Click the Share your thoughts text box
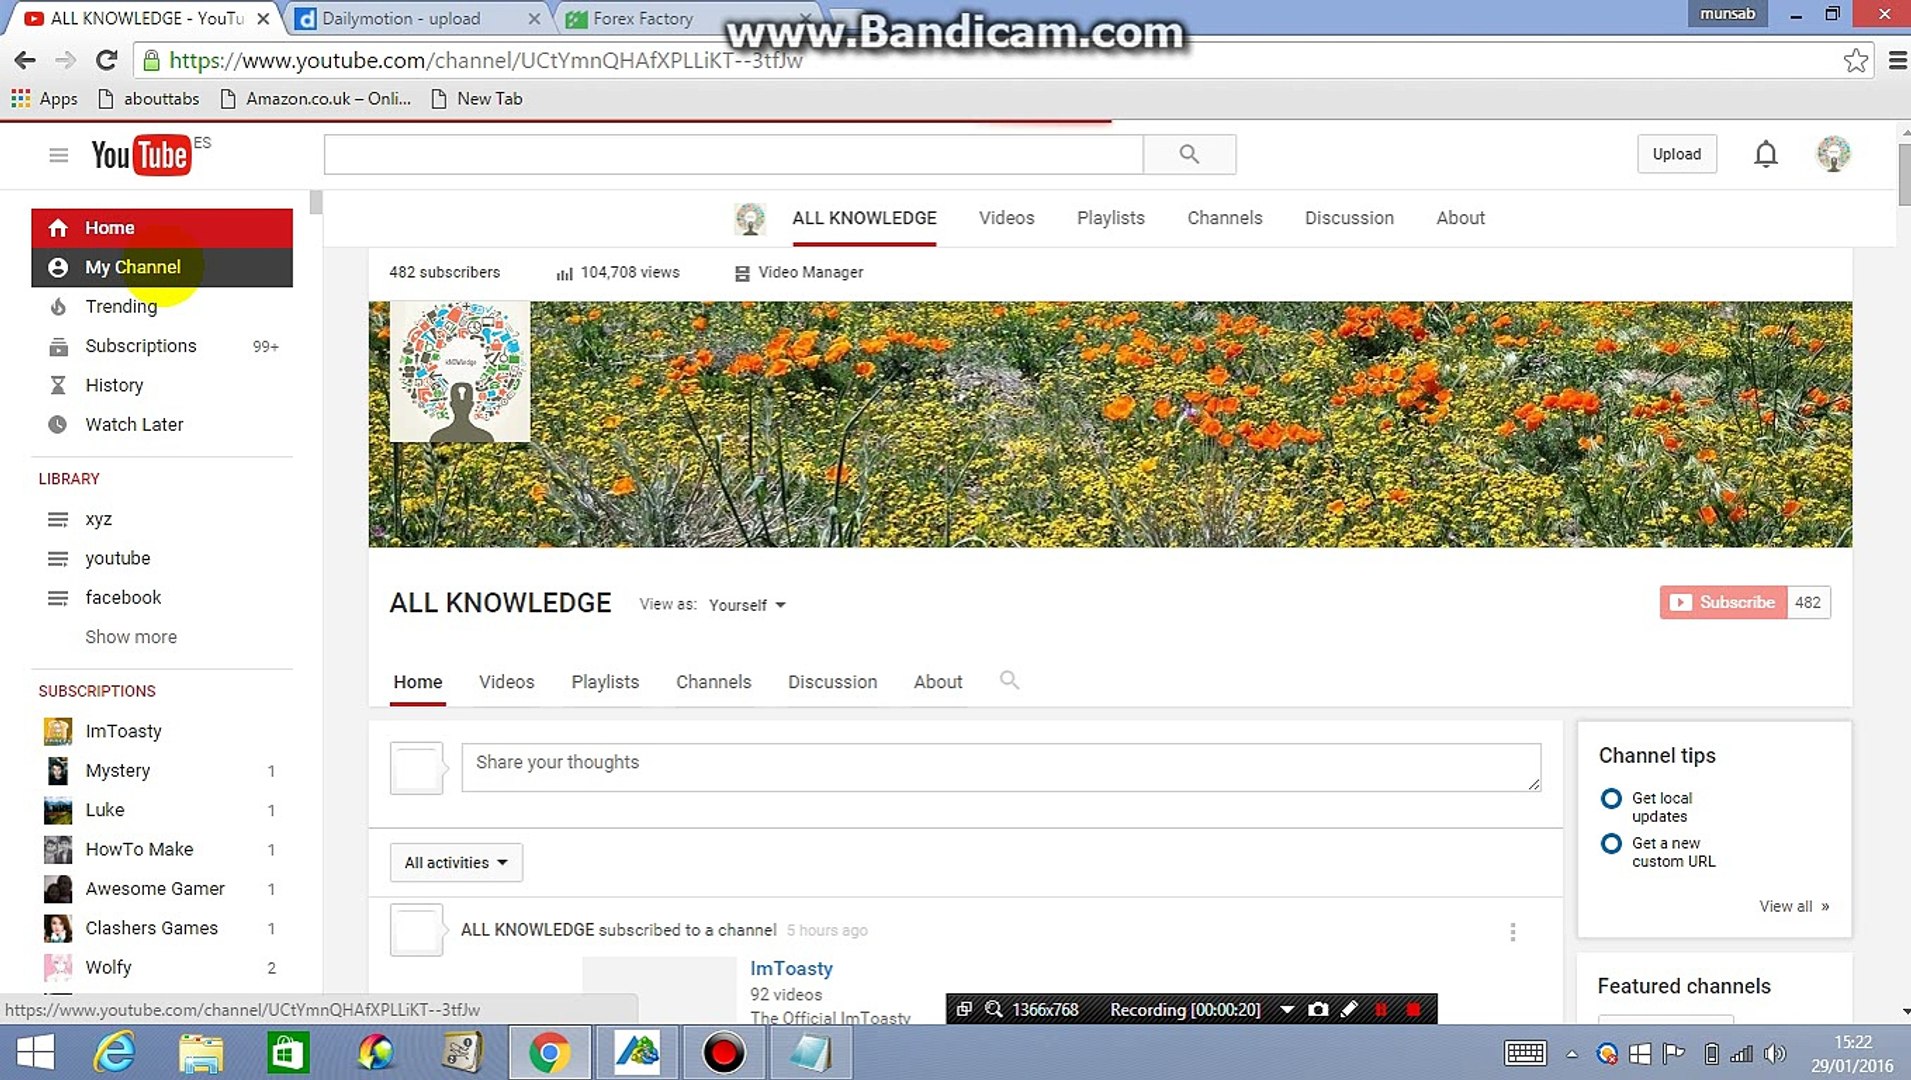The height and width of the screenshot is (1080, 1911). pos(1000,767)
